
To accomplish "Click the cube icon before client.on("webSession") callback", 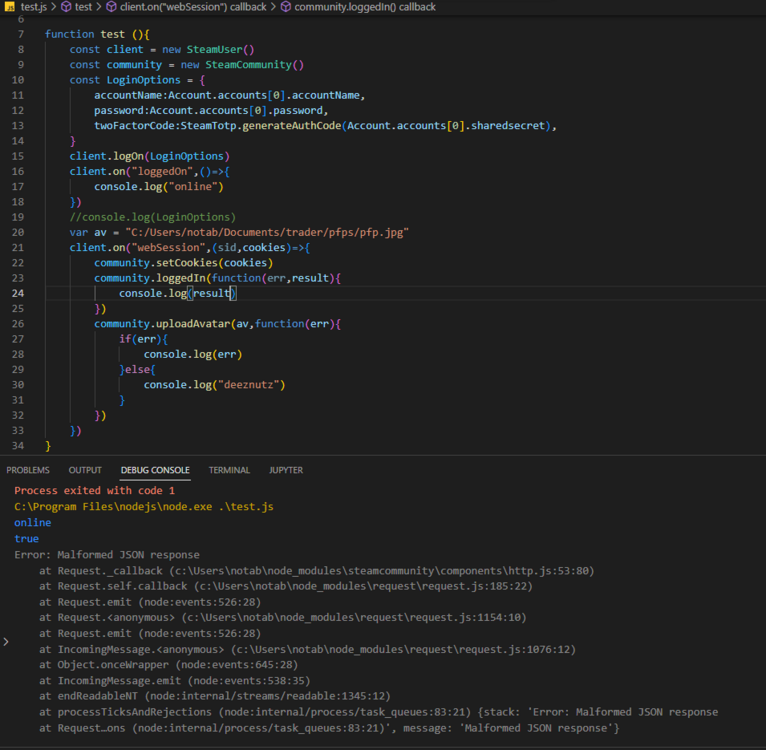I will point(112,7).
